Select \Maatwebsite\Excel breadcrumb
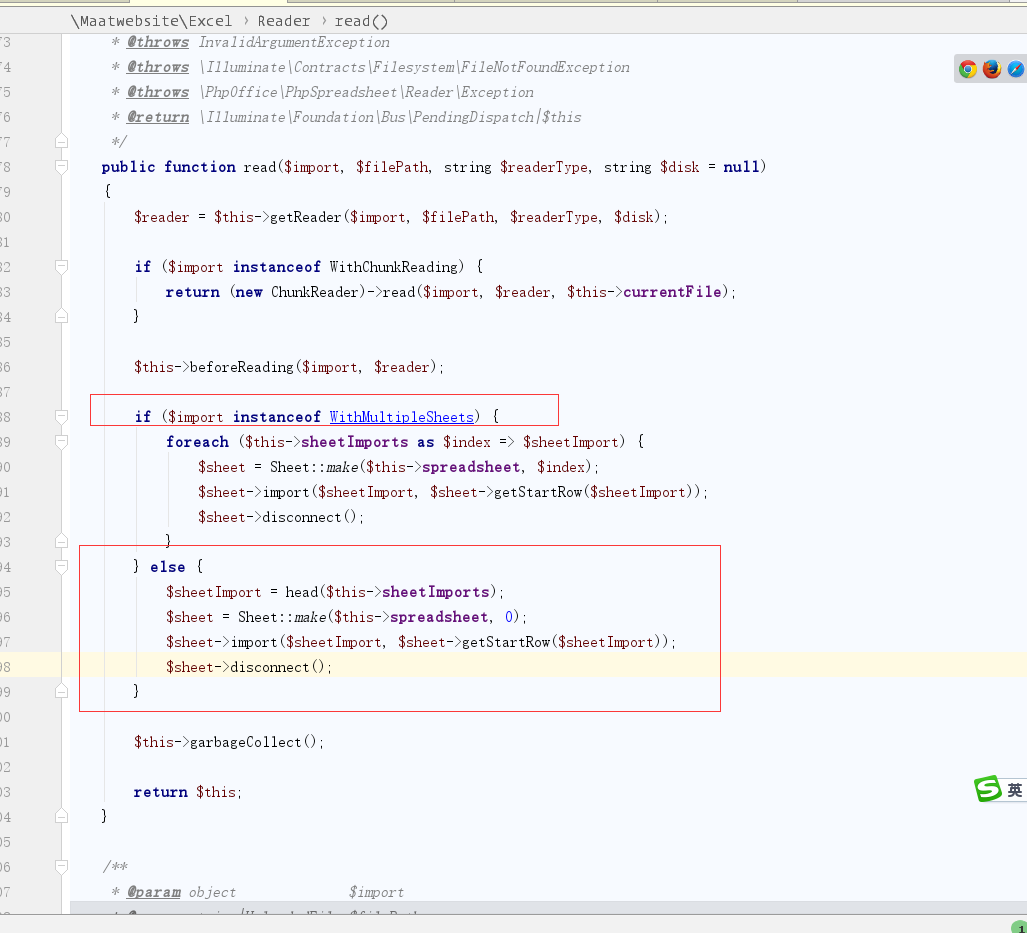 151,21
